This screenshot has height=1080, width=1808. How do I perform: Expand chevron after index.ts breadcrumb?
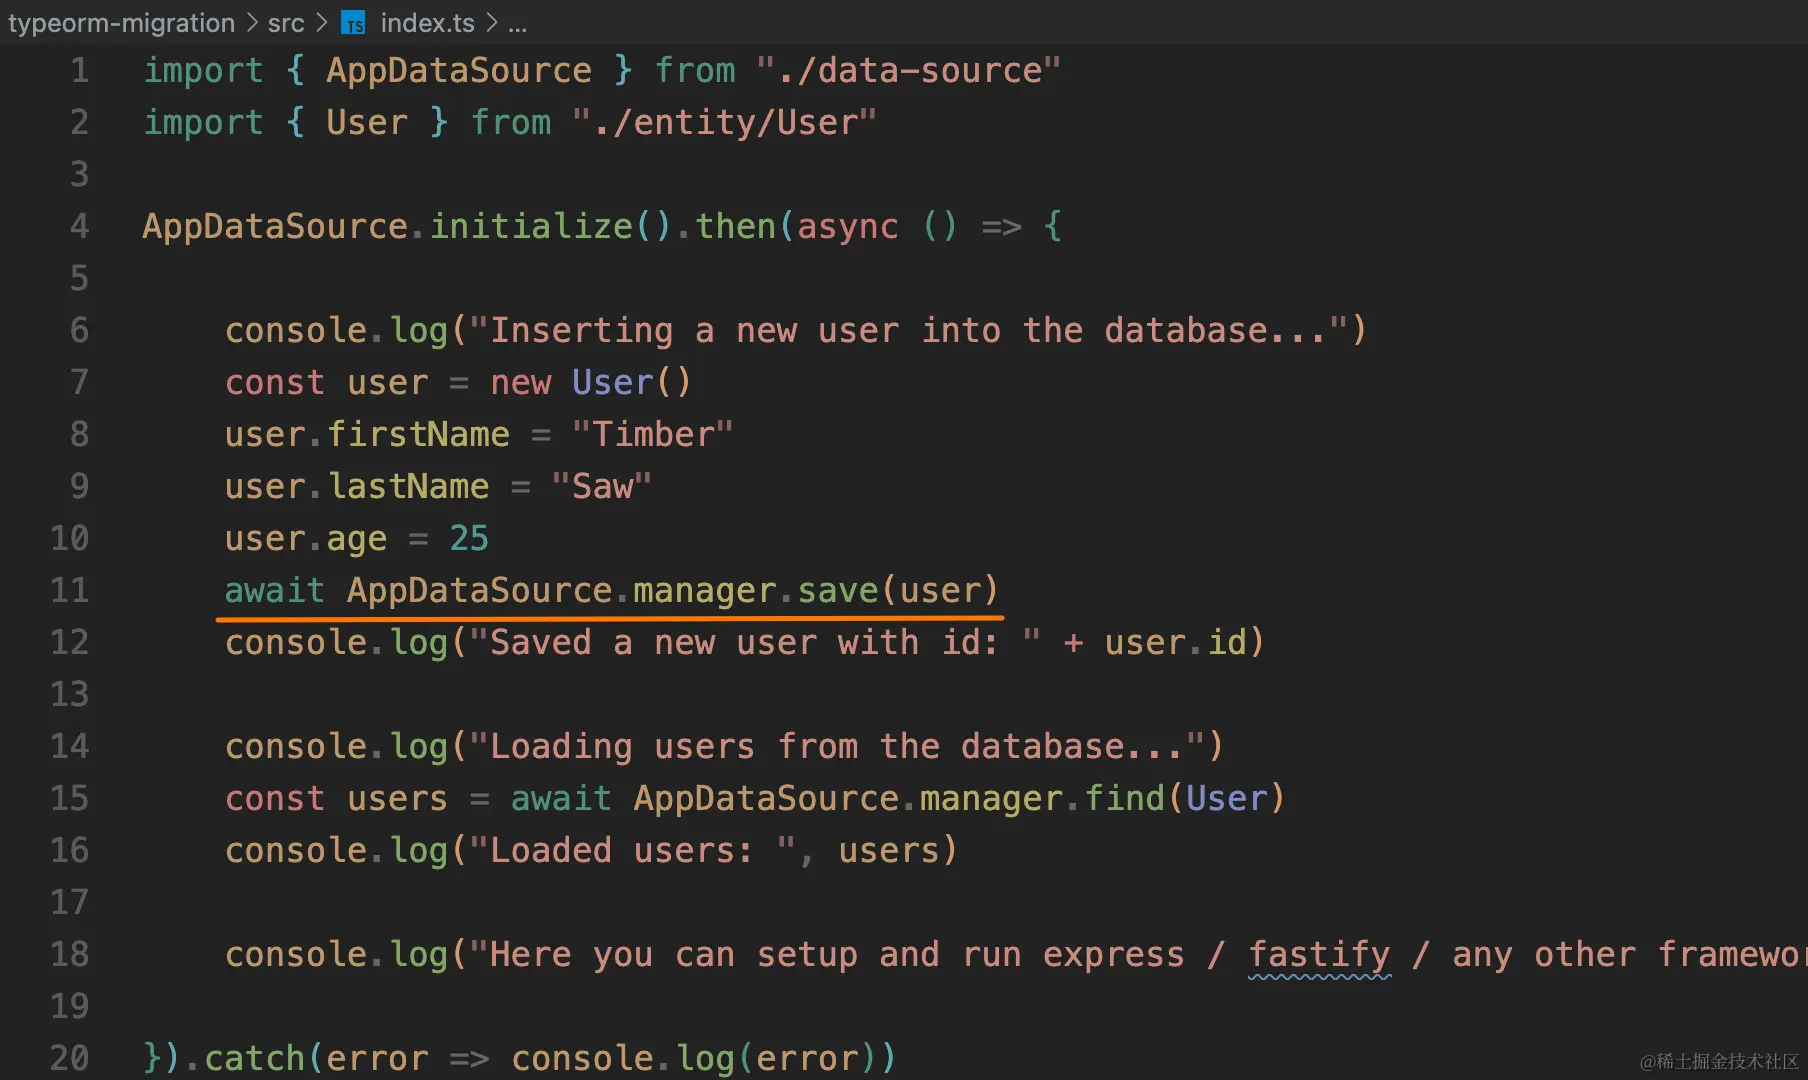pos(492,22)
